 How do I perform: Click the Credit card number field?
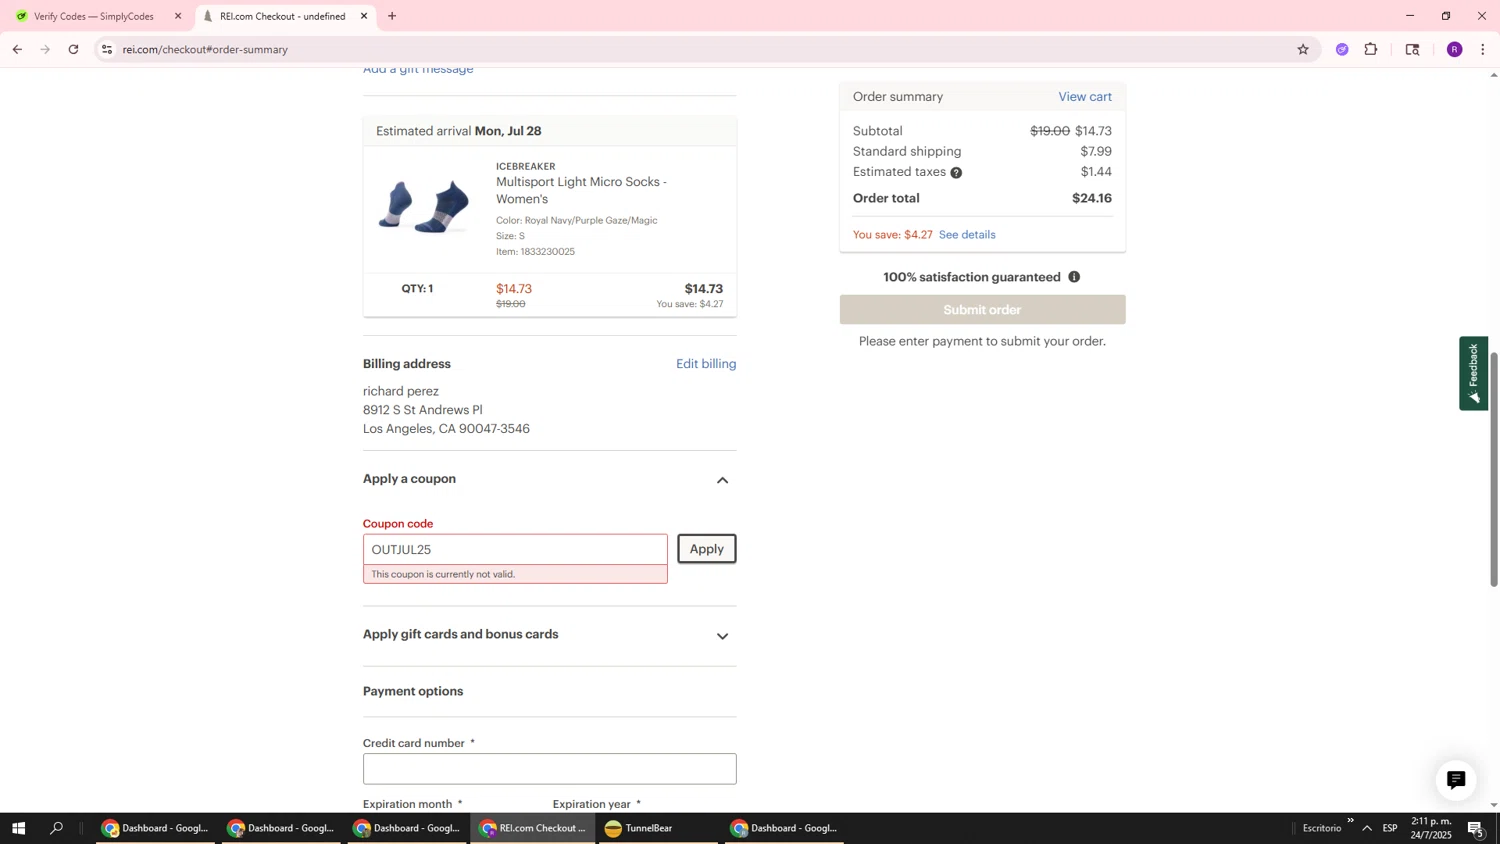click(549, 769)
